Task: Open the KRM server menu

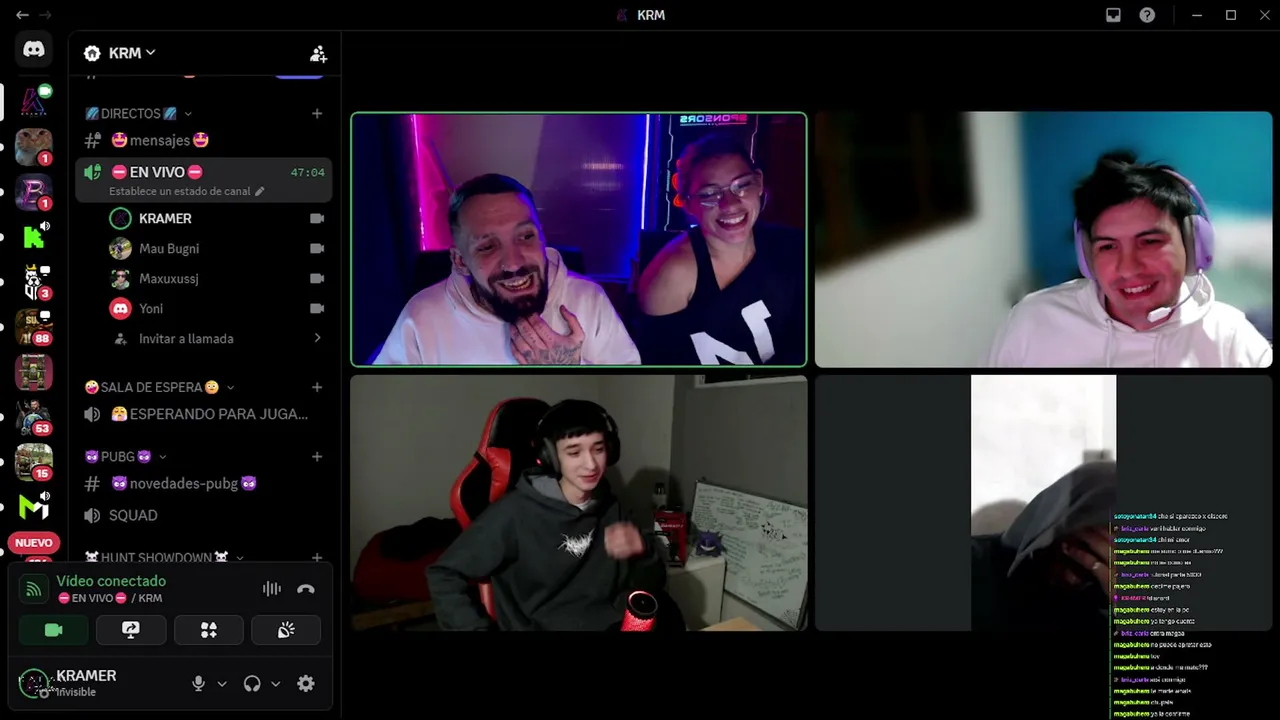Action: click(120, 53)
